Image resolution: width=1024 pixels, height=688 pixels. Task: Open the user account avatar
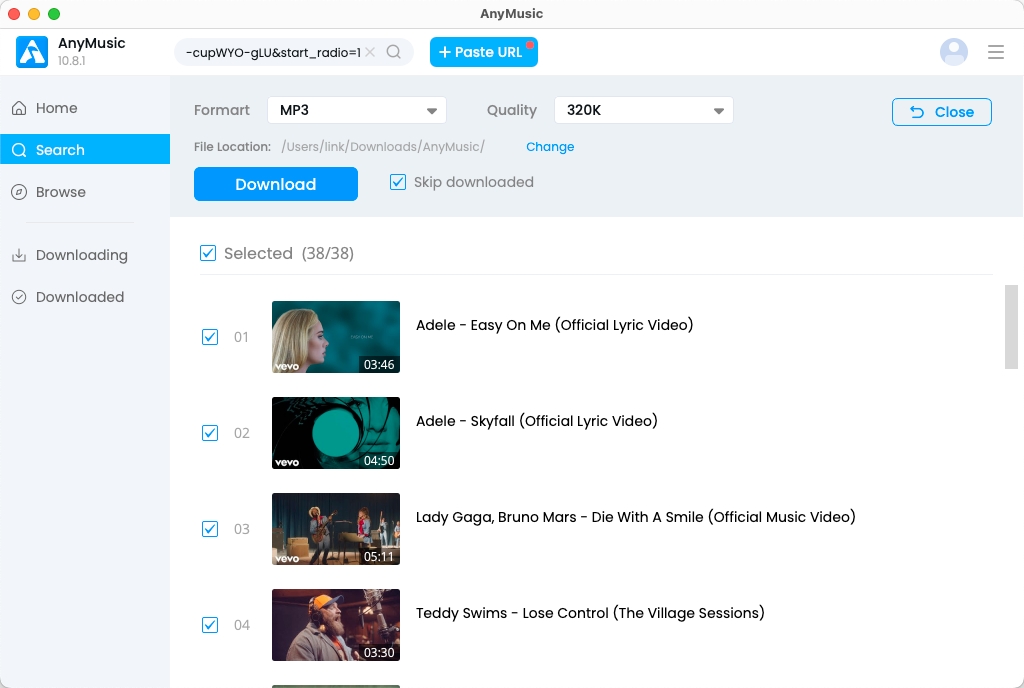click(x=953, y=52)
